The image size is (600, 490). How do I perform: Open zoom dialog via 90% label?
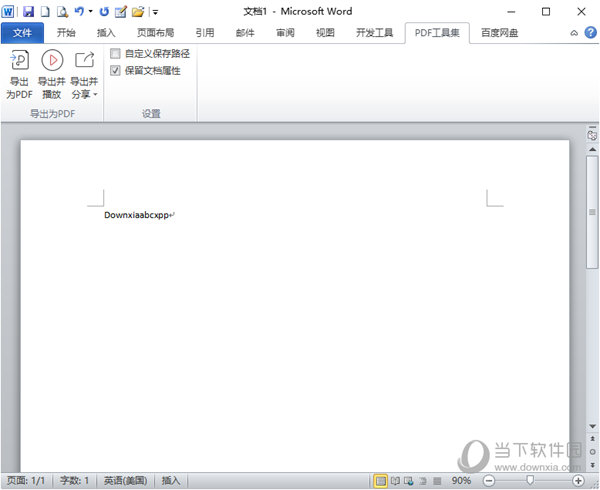tap(461, 480)
